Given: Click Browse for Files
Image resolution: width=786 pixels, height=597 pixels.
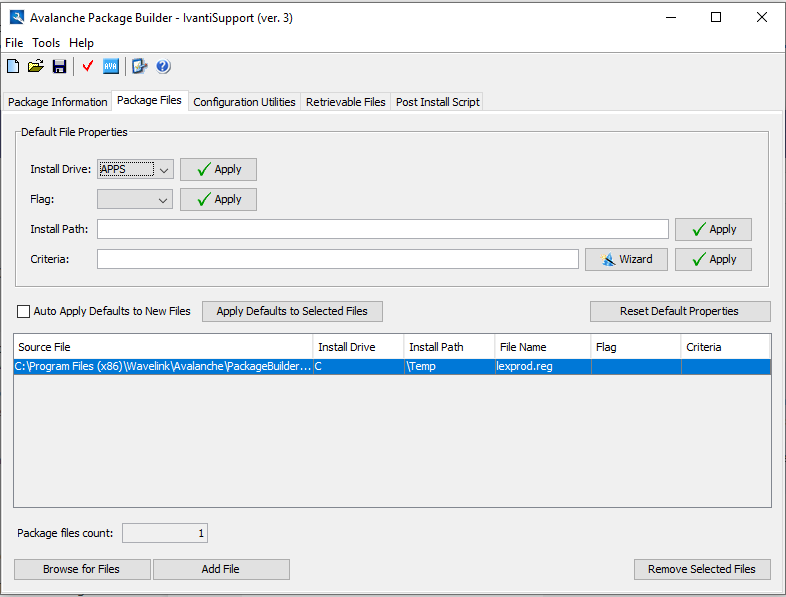Looking at the screenshot, I should pyautogui.click(x=82, y=569).
